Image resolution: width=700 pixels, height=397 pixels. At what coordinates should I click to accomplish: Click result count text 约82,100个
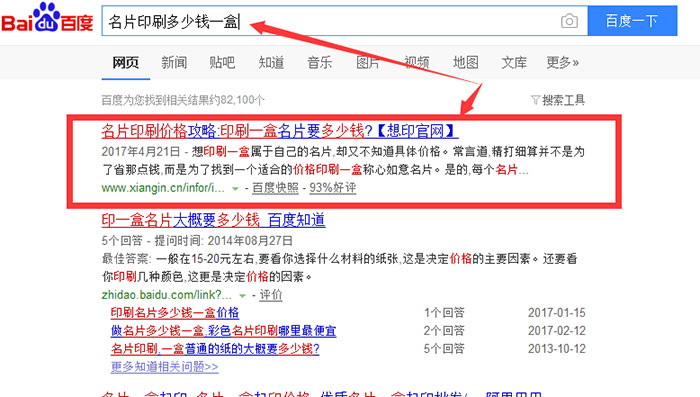[183, 100]
